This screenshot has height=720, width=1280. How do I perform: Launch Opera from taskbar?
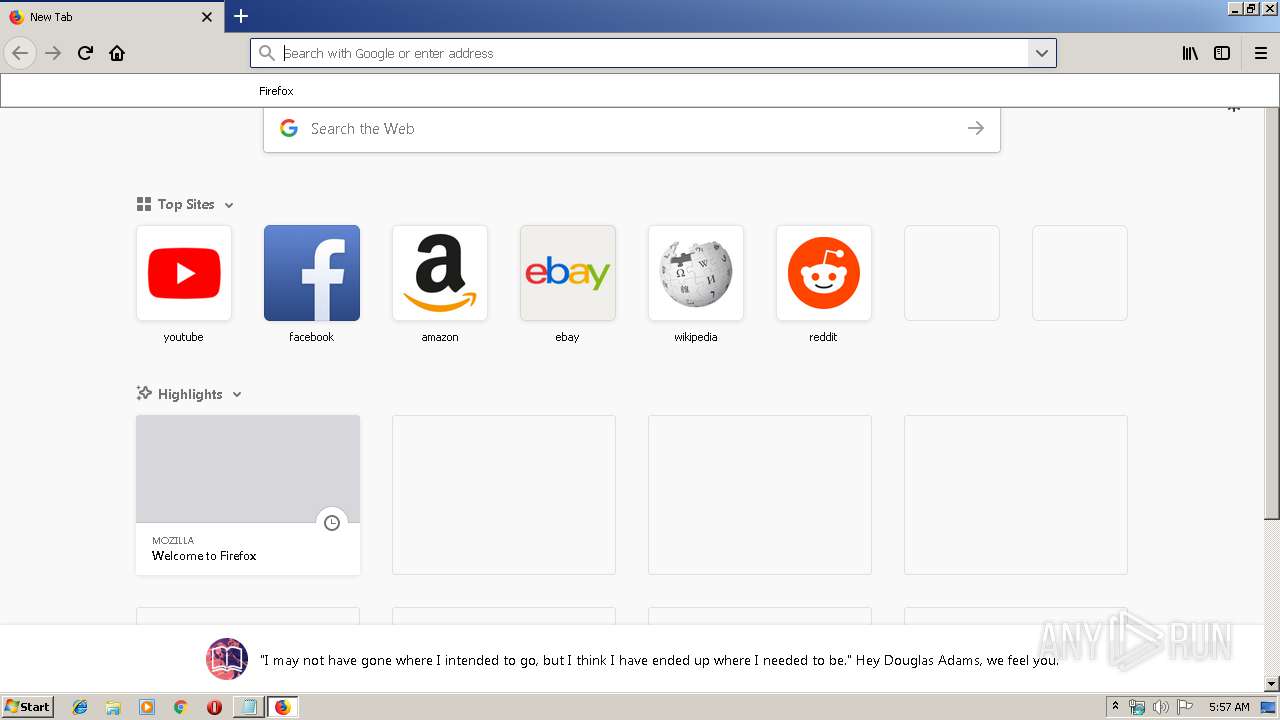[214, 707]
